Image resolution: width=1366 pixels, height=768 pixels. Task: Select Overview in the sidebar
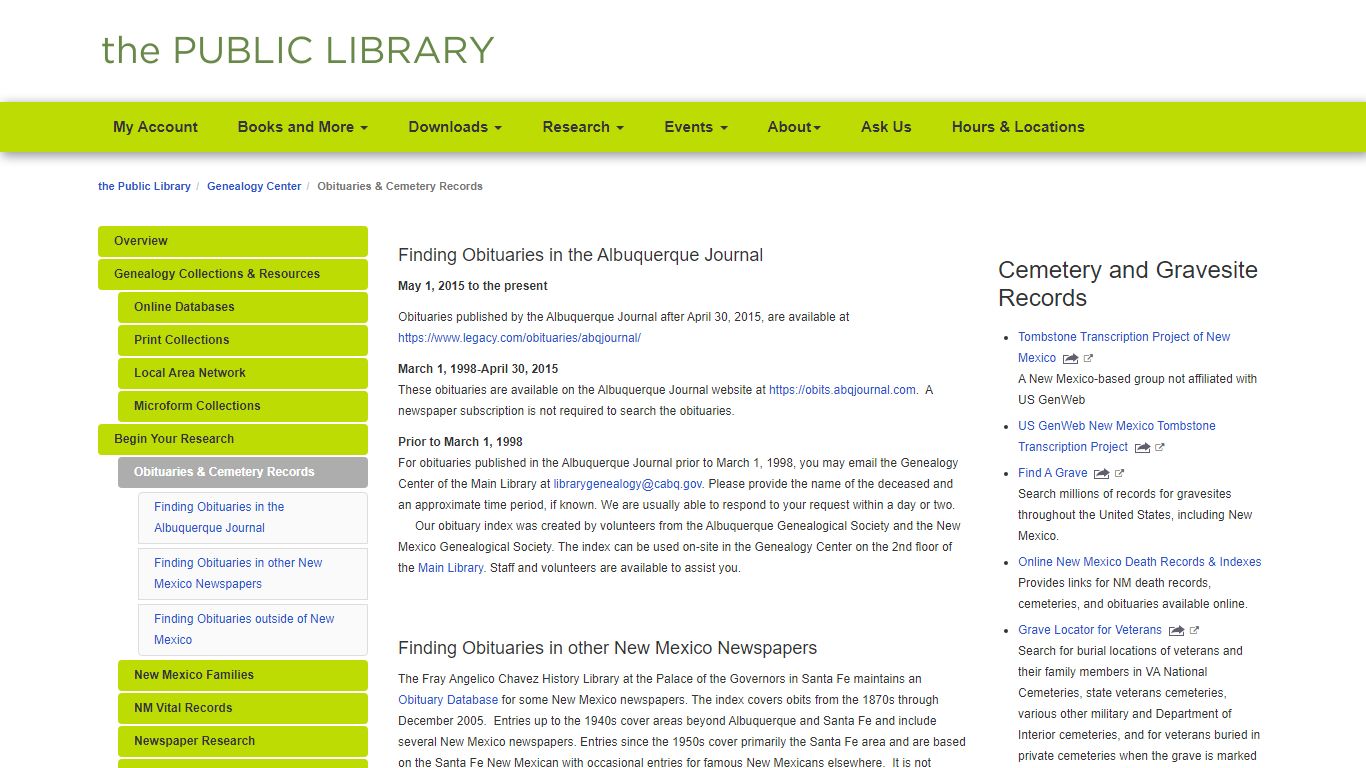[x=233, y=241]
